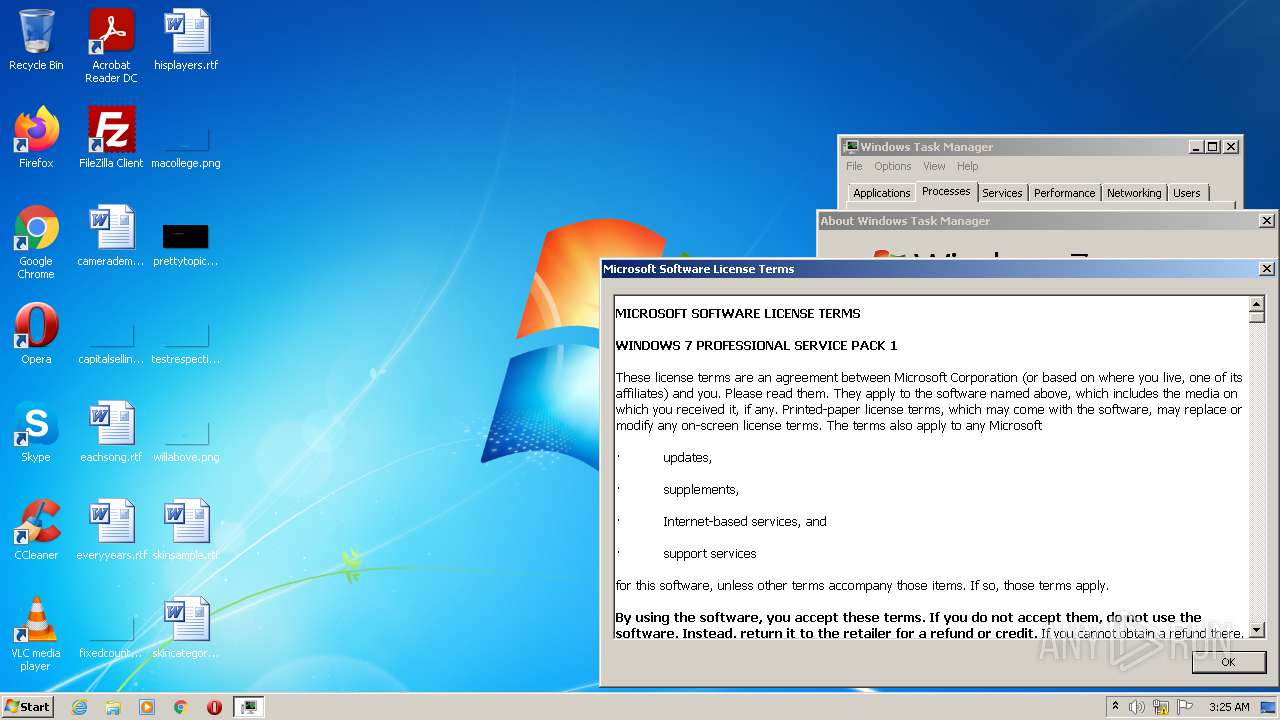Click the 'Internet-based services, and' bullet text
The width and height of the screenshot is (1280, 720).
click(x=745, y=522)
